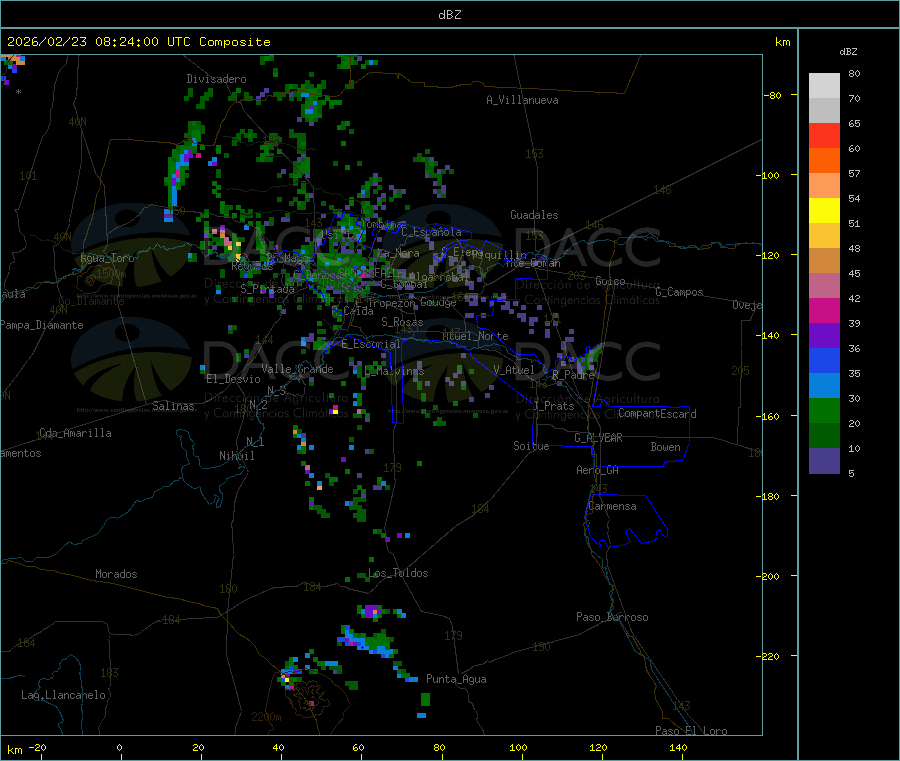Image resolution: width=900 pixels, height=761 pixels.
Task: Click the A_Villanueva location label
Action: (522, 100)
